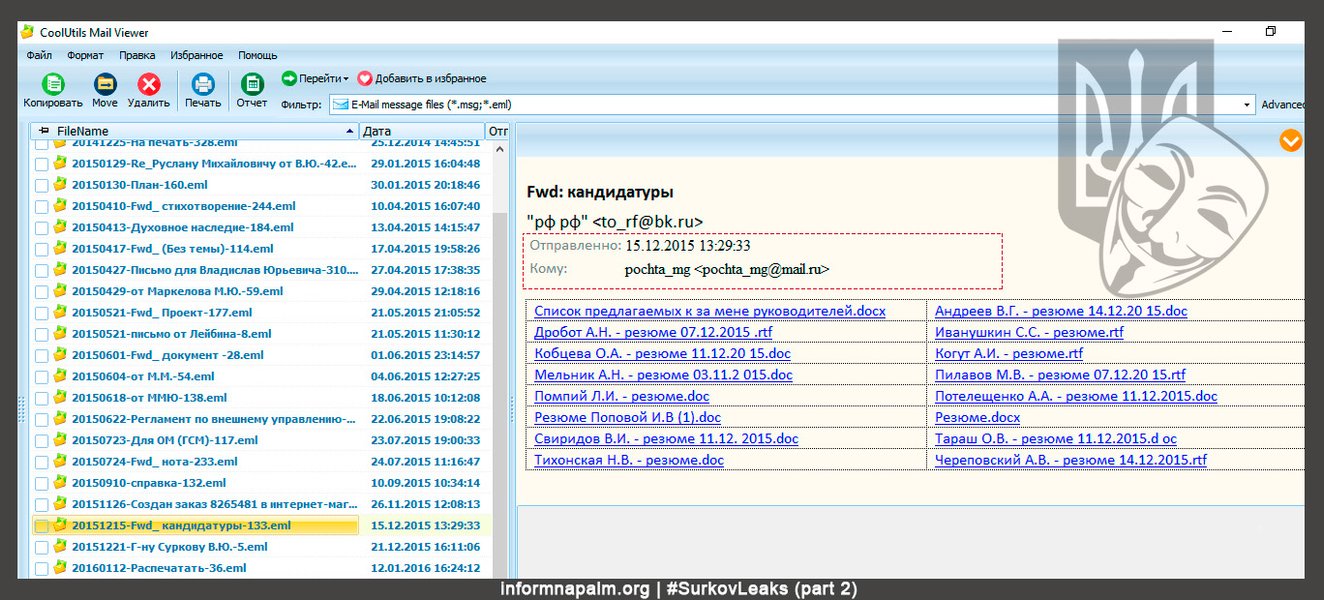
Task: Click the Move toolbar icon
Action: [x=105, y=85]
